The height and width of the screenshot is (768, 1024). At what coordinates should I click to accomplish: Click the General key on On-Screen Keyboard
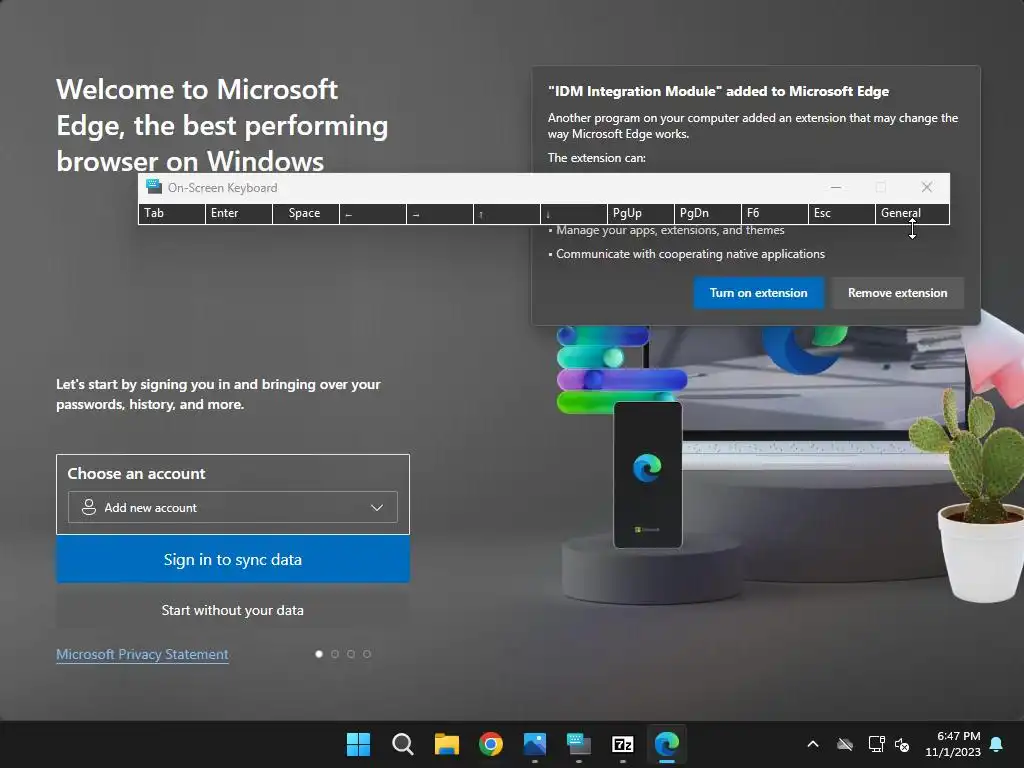coord(912,214)
